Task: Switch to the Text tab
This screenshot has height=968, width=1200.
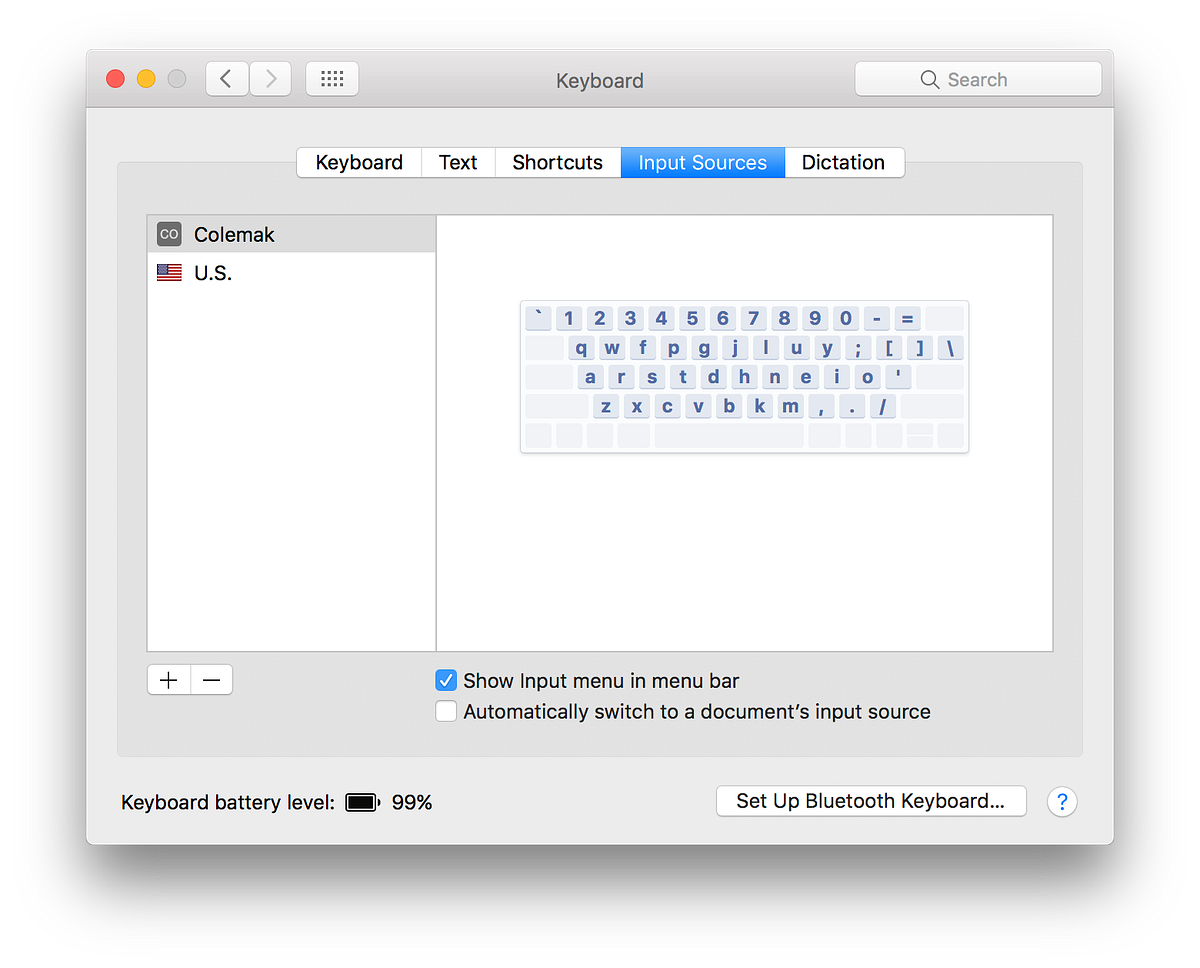Action: pos(457,162)
